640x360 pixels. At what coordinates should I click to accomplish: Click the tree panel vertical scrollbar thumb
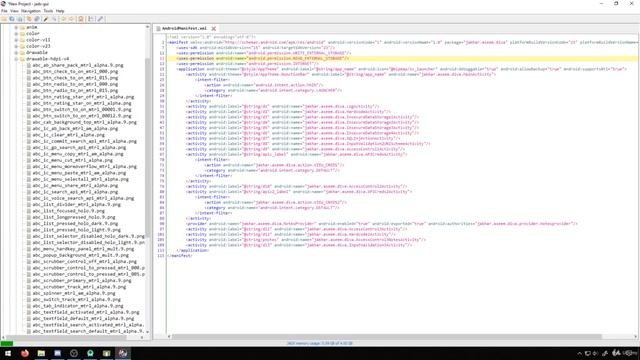(x=147, y=147)
